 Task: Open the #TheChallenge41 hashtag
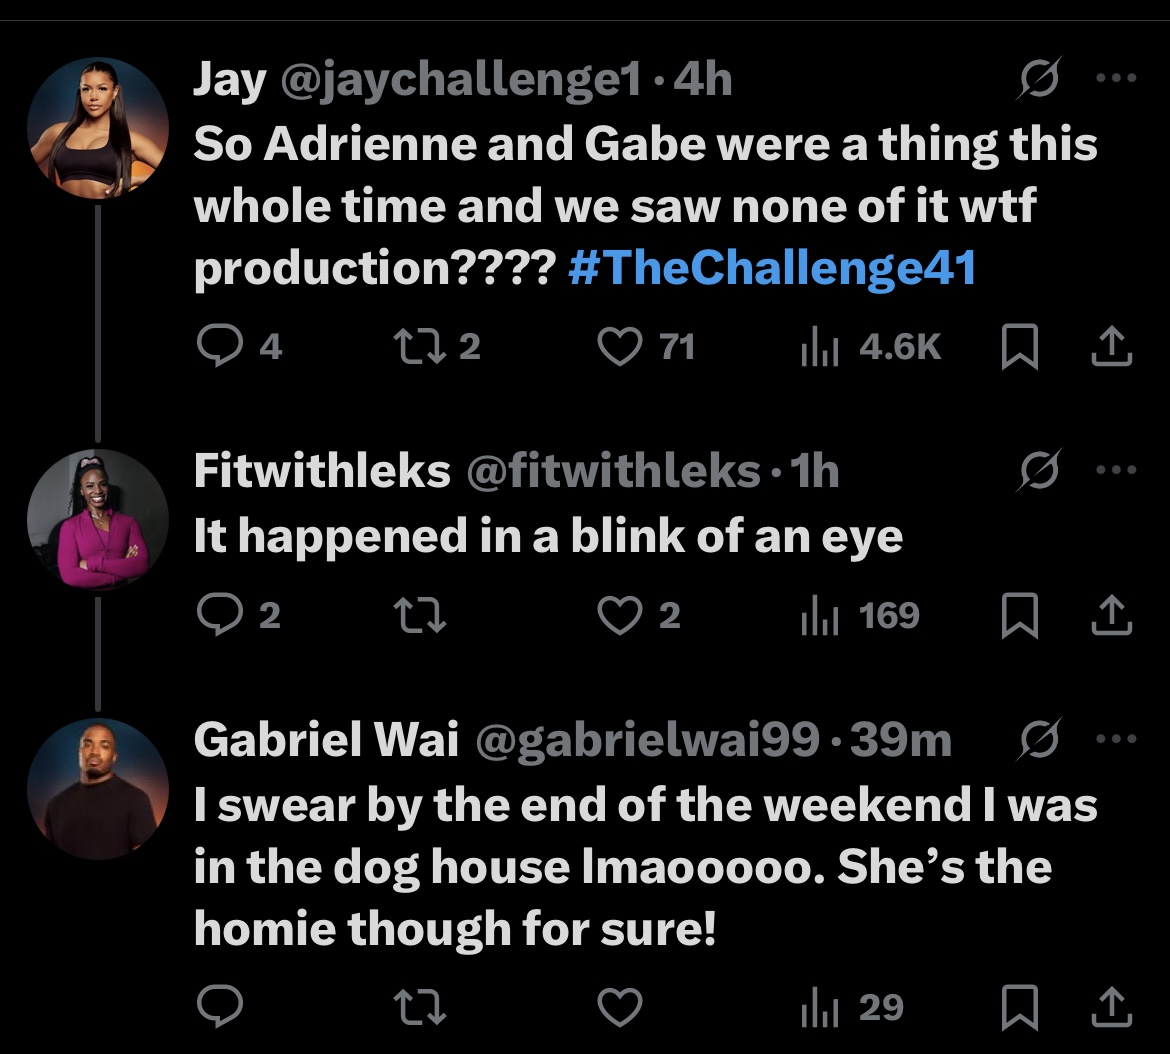coord(772,267)
